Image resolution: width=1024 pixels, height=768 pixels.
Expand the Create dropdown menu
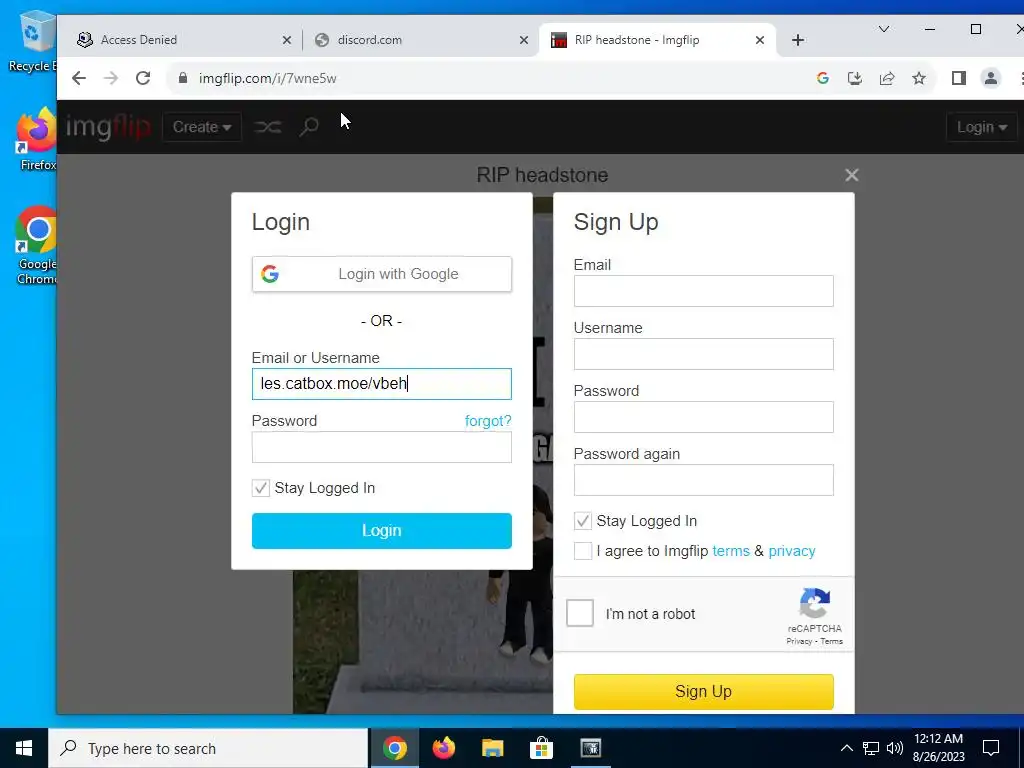[202, 127]
